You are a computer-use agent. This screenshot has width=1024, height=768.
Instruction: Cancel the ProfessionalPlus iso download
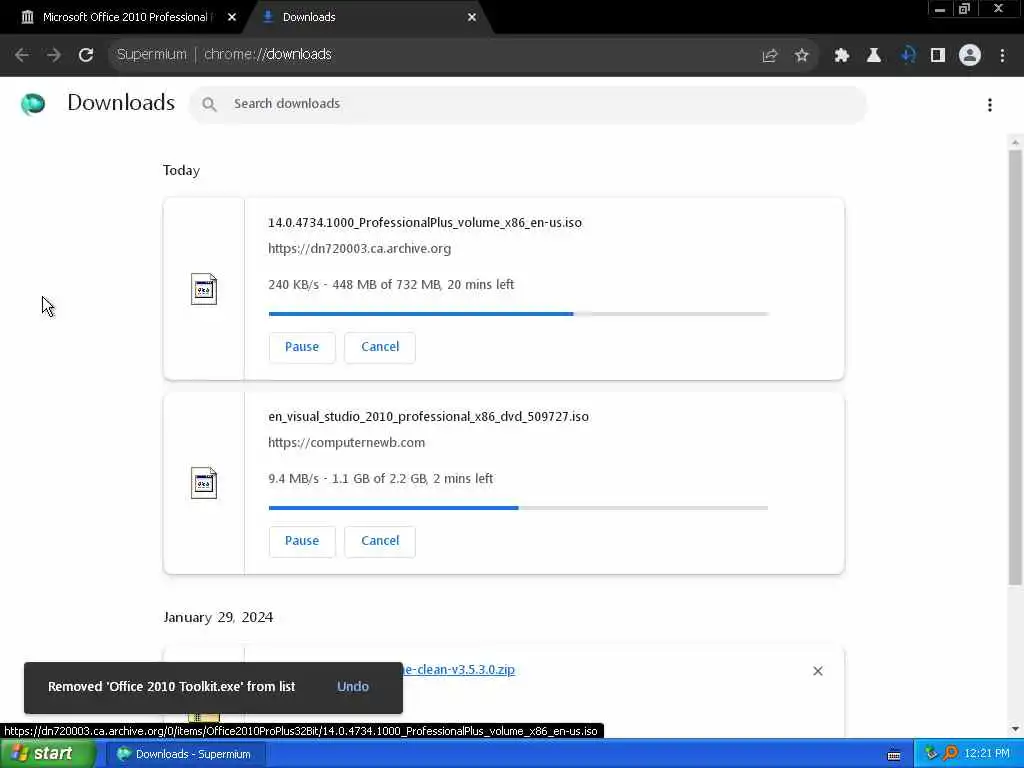[380, 347]
